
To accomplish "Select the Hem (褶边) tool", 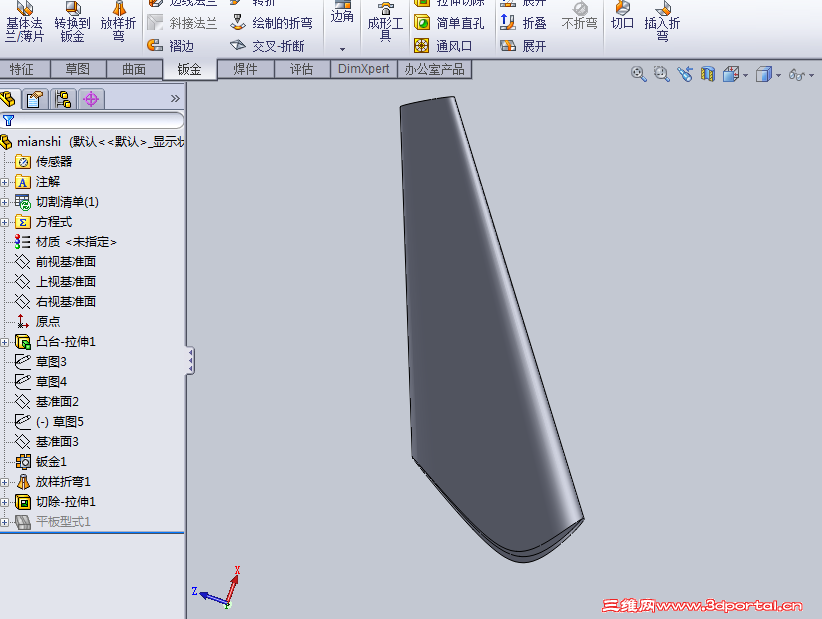I will pyautogui.click(x=171, y=46).
